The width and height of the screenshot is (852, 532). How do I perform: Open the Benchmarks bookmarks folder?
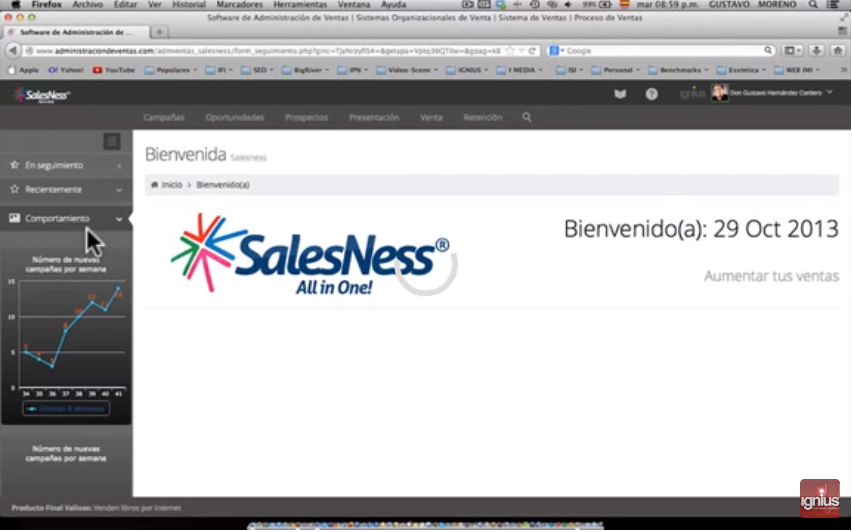coord(679,70)
